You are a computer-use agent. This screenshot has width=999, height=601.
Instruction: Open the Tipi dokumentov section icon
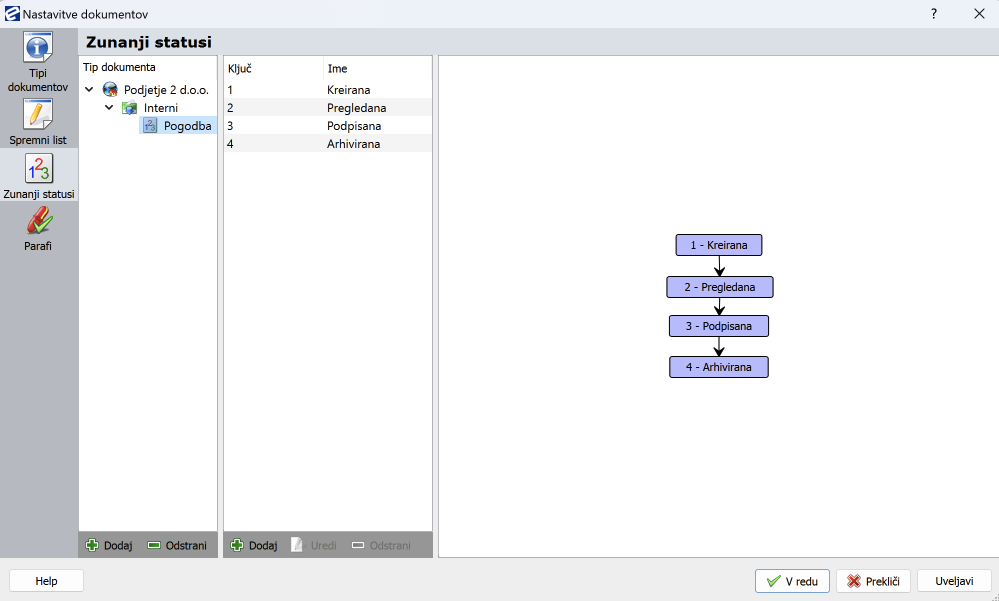(38, 48)
